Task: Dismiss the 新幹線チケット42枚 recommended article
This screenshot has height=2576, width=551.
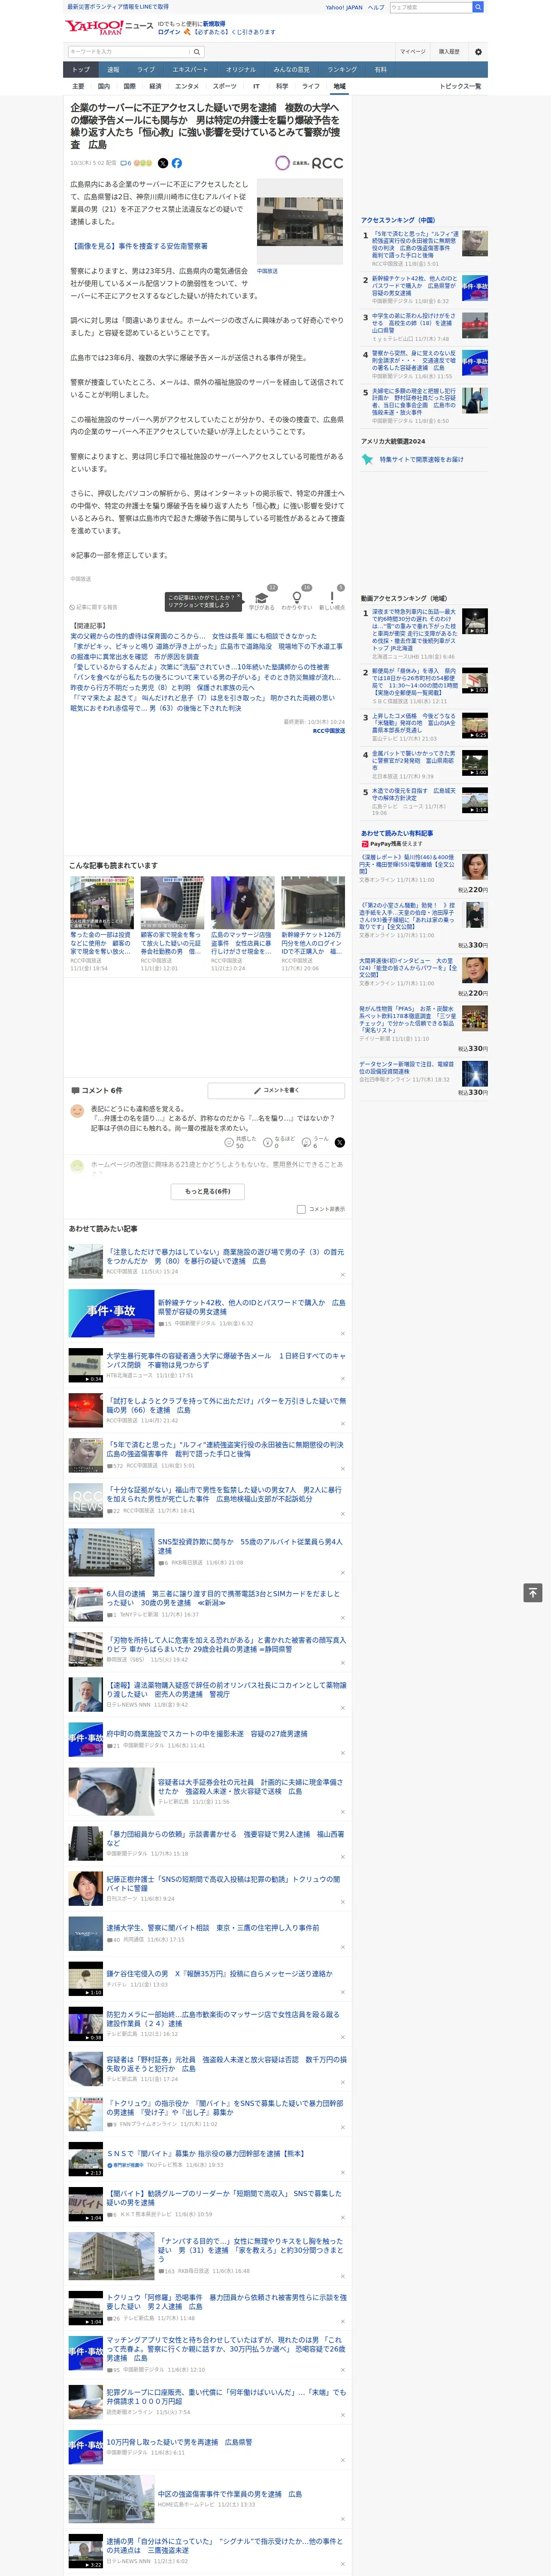Action: click(343, 1333)
